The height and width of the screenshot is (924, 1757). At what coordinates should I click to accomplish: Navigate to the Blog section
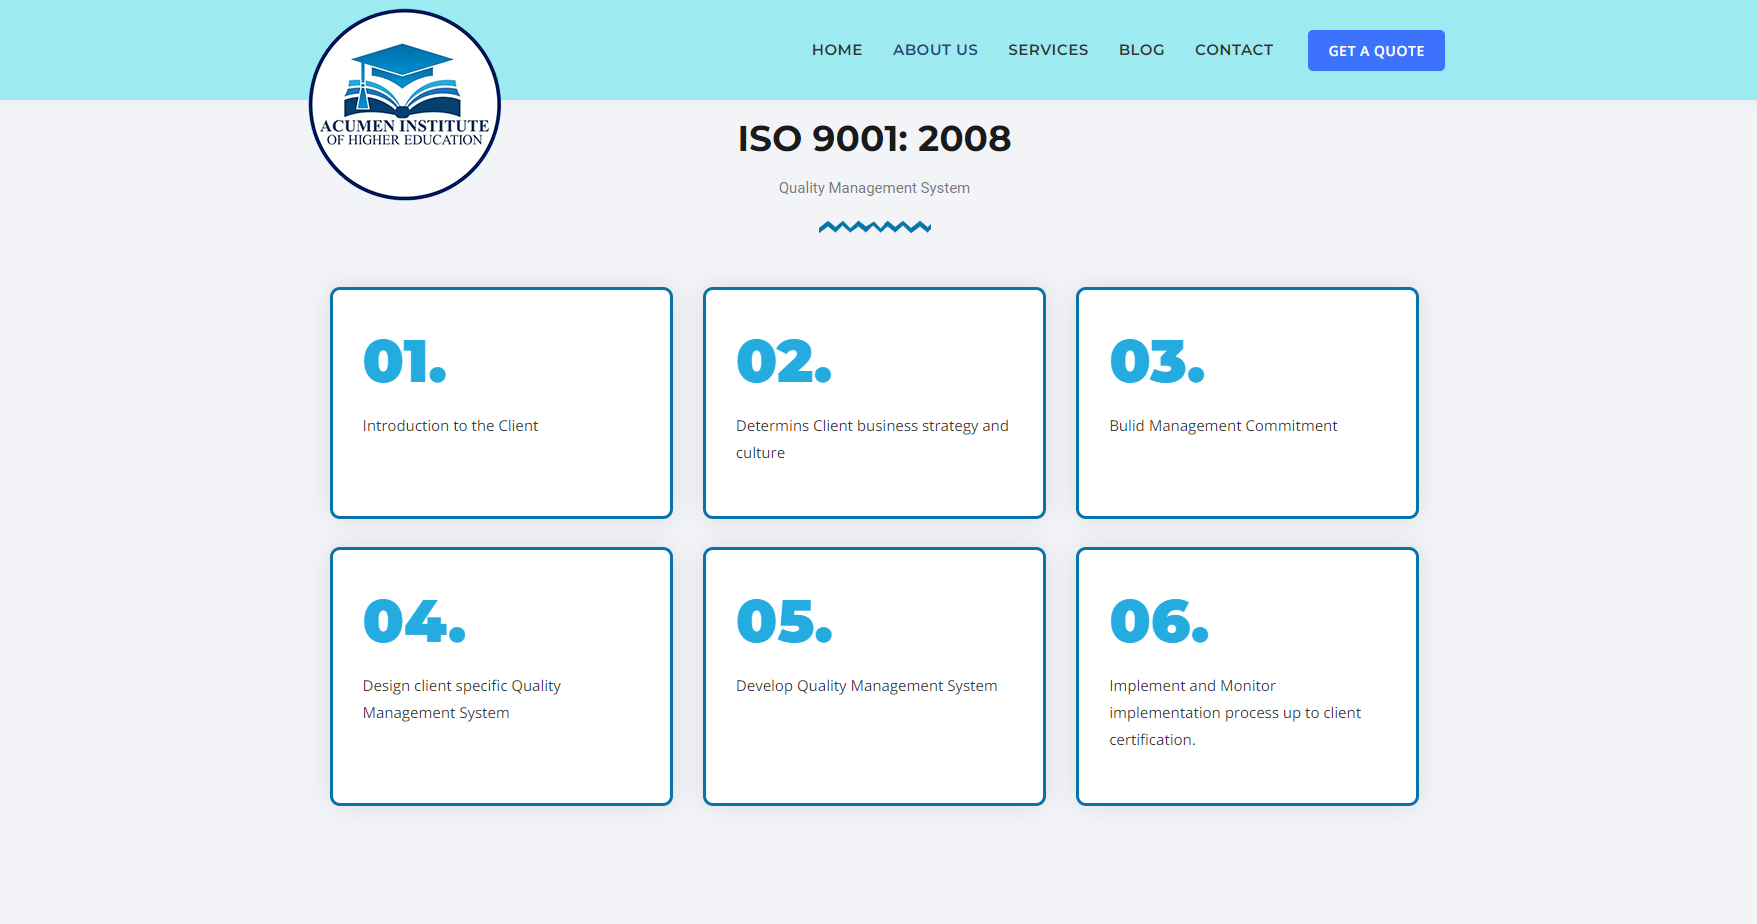click(1141, 50)
